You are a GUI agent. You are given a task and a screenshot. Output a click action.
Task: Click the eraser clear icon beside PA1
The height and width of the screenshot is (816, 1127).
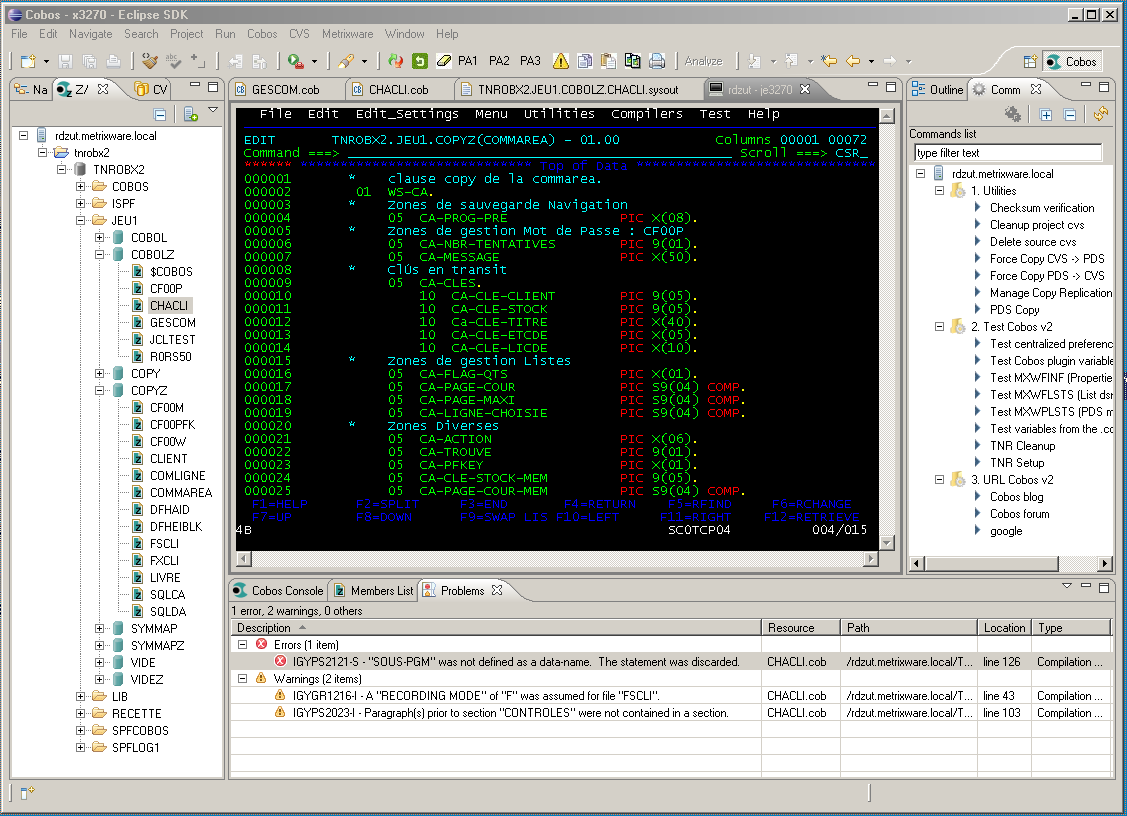[x=443, y=61]
